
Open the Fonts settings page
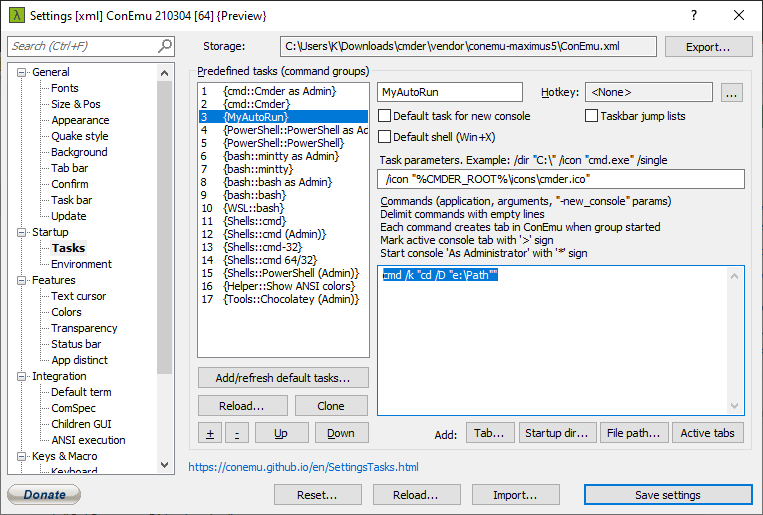[x=65, y=88]
